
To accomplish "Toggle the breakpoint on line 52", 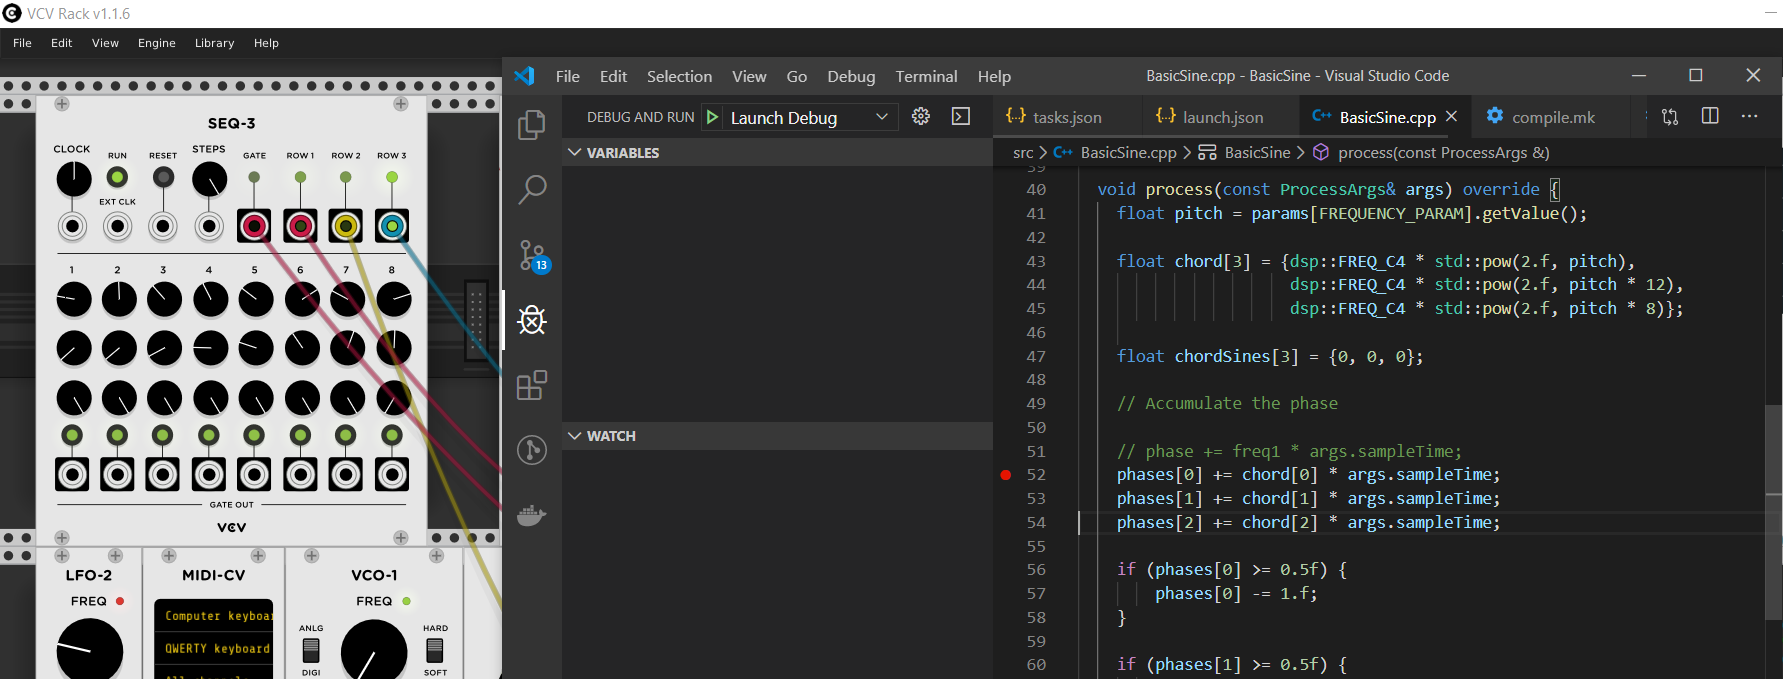I will coord(1006,475).
